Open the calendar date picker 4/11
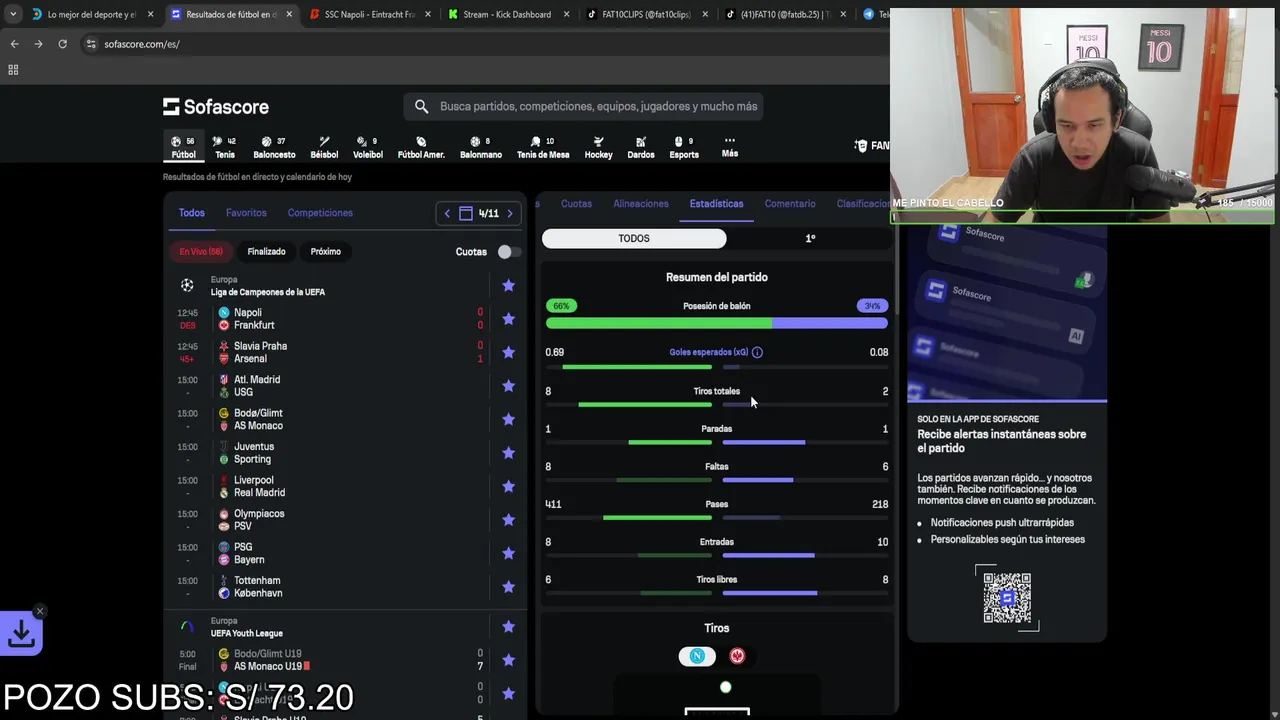1280x720 pixels. [479, 213]
